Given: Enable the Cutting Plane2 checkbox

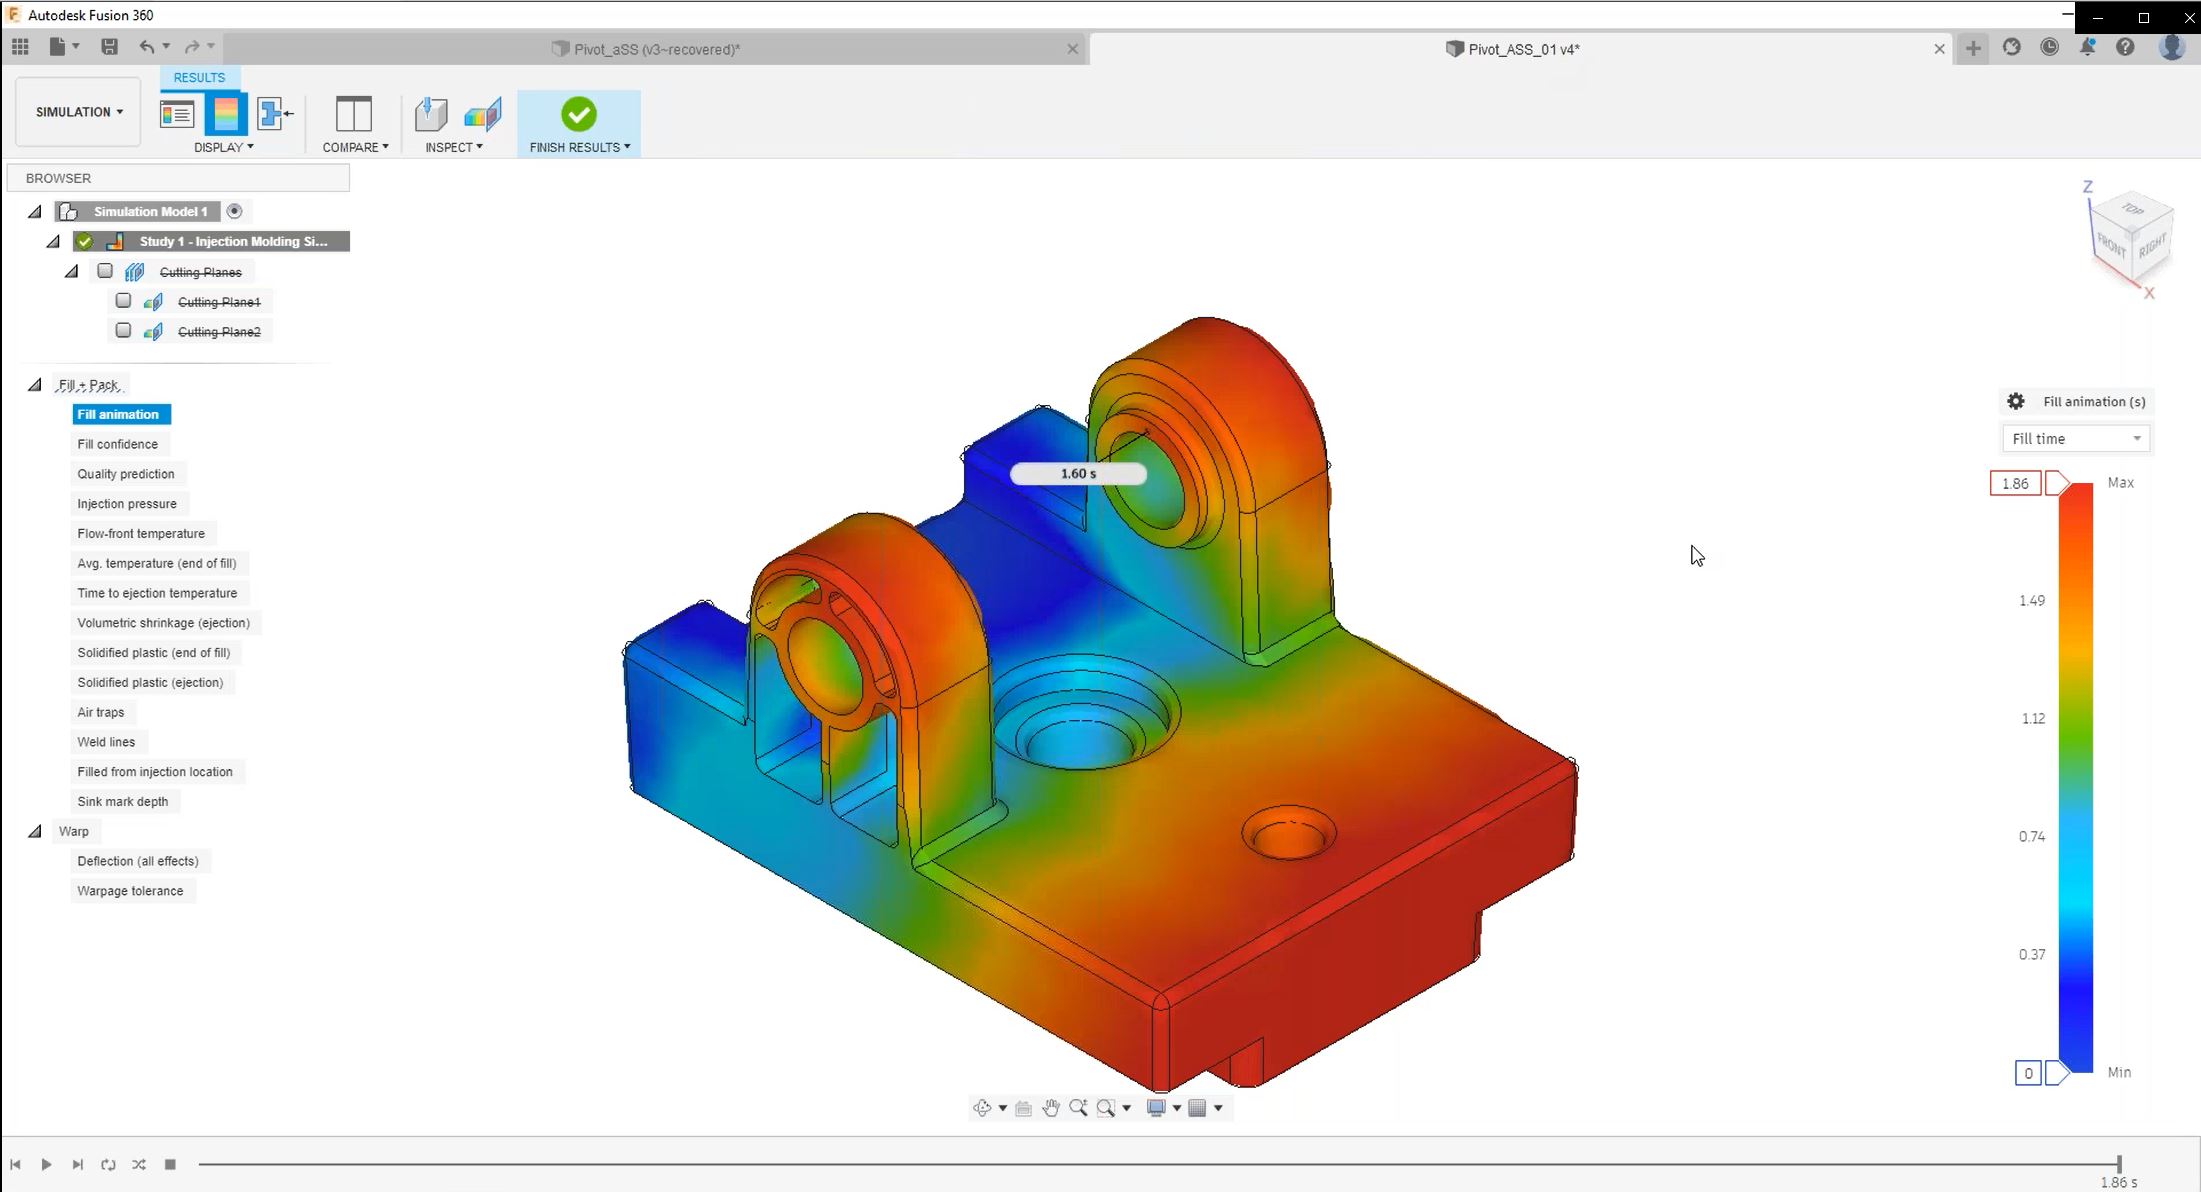Looking at the screenshot, I should tap(123, 330).
